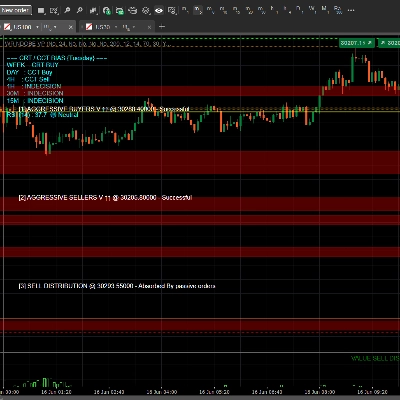Toggle the highlighted eye visibility icon
Image resolution: width=400 pixels, height=400 pixels.
tap(159, 11)
